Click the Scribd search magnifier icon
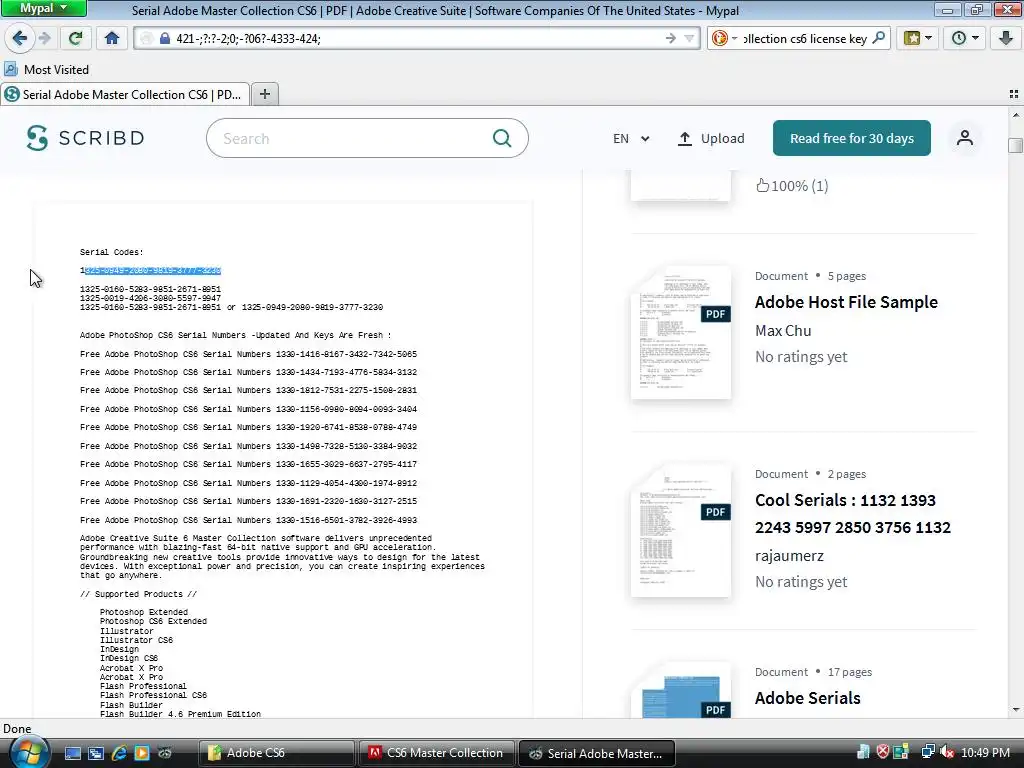The image size is (1024, 768). point(502,138)
